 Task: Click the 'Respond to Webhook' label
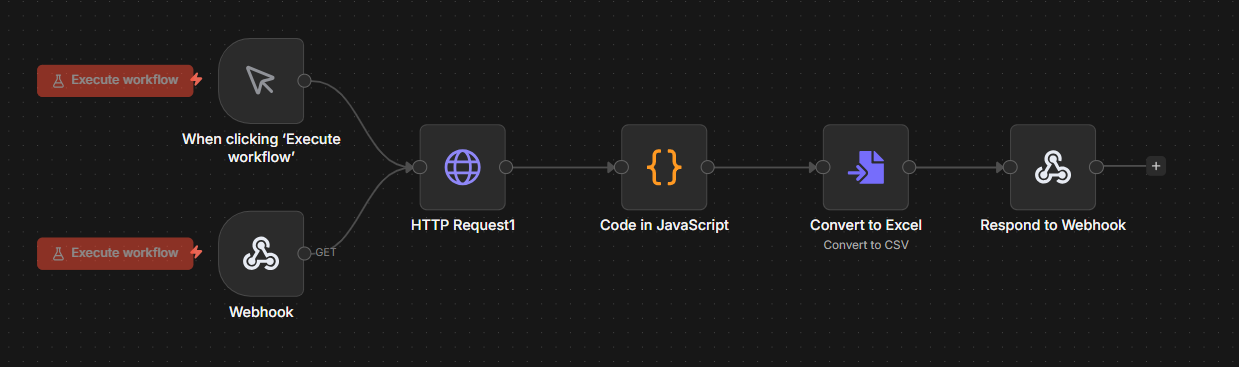pyautogui.click(x=1053, y=225)
